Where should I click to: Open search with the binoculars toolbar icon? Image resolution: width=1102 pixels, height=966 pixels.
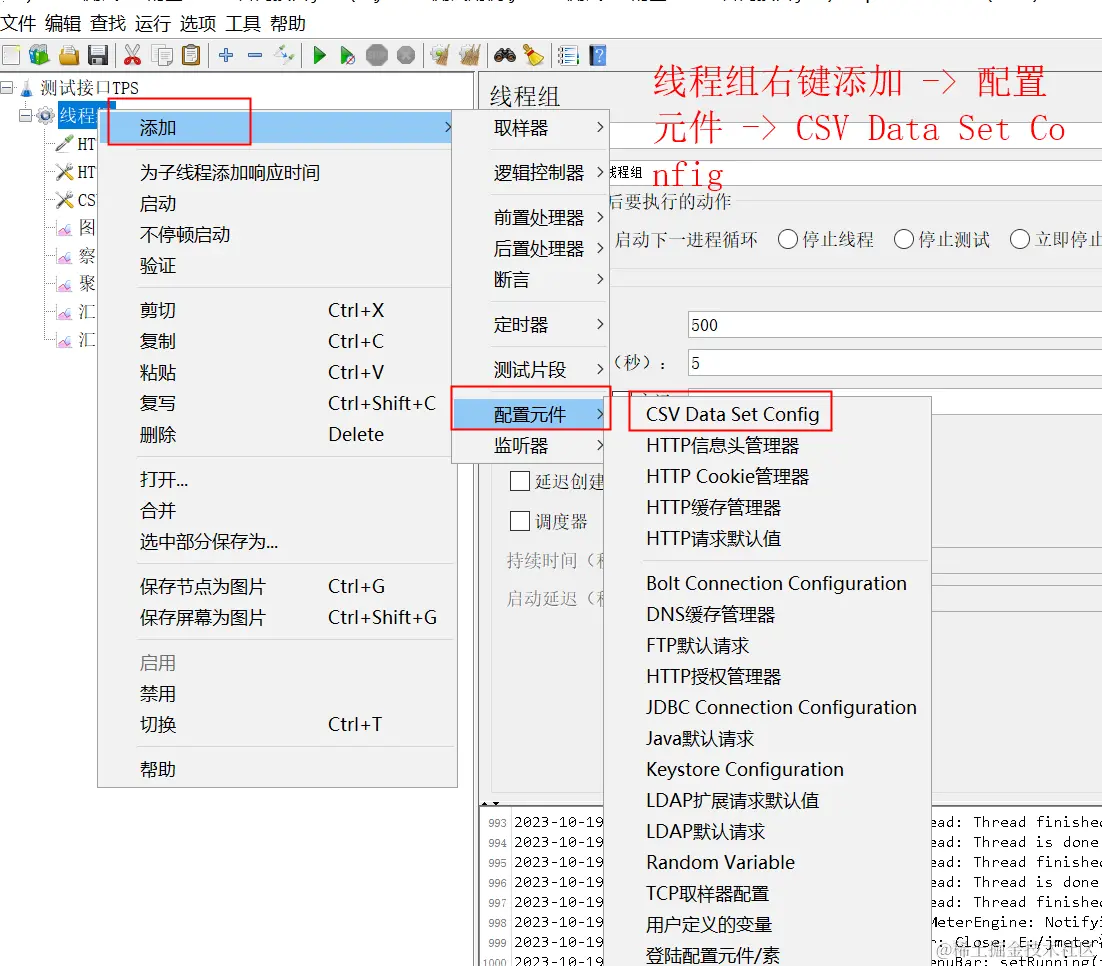point(501,56)
